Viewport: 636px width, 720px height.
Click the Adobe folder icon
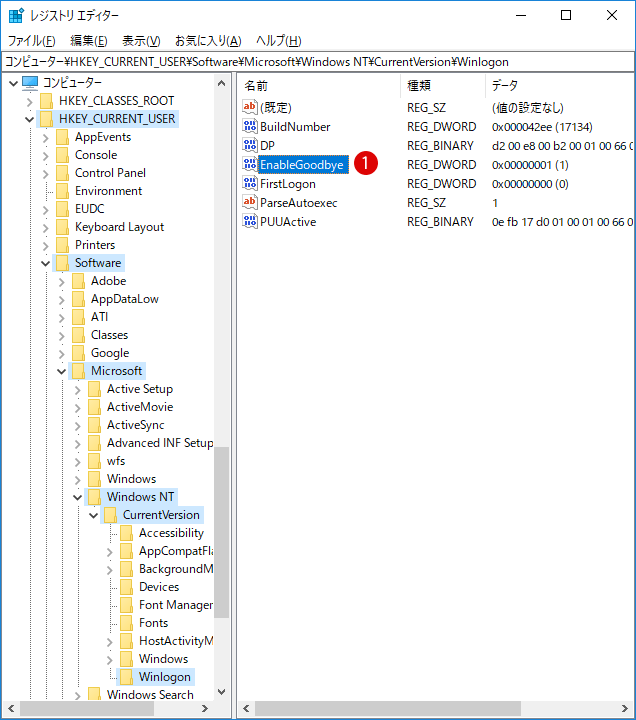point(79,281)
